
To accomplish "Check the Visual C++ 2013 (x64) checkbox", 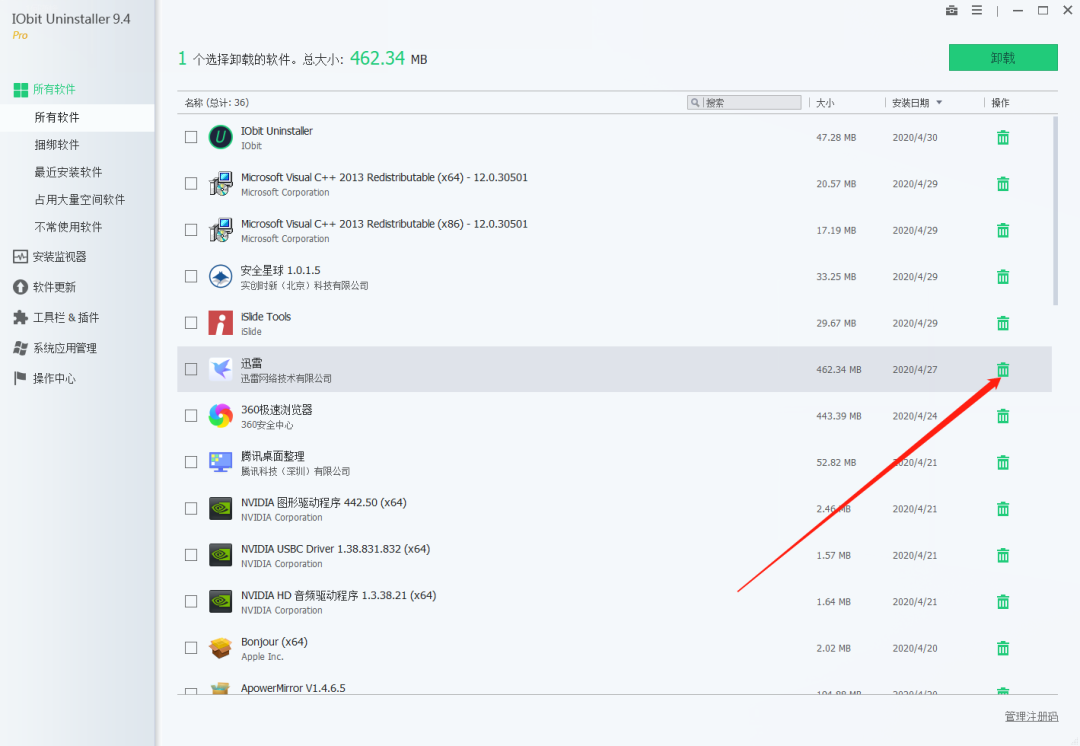I will [191, 183].
